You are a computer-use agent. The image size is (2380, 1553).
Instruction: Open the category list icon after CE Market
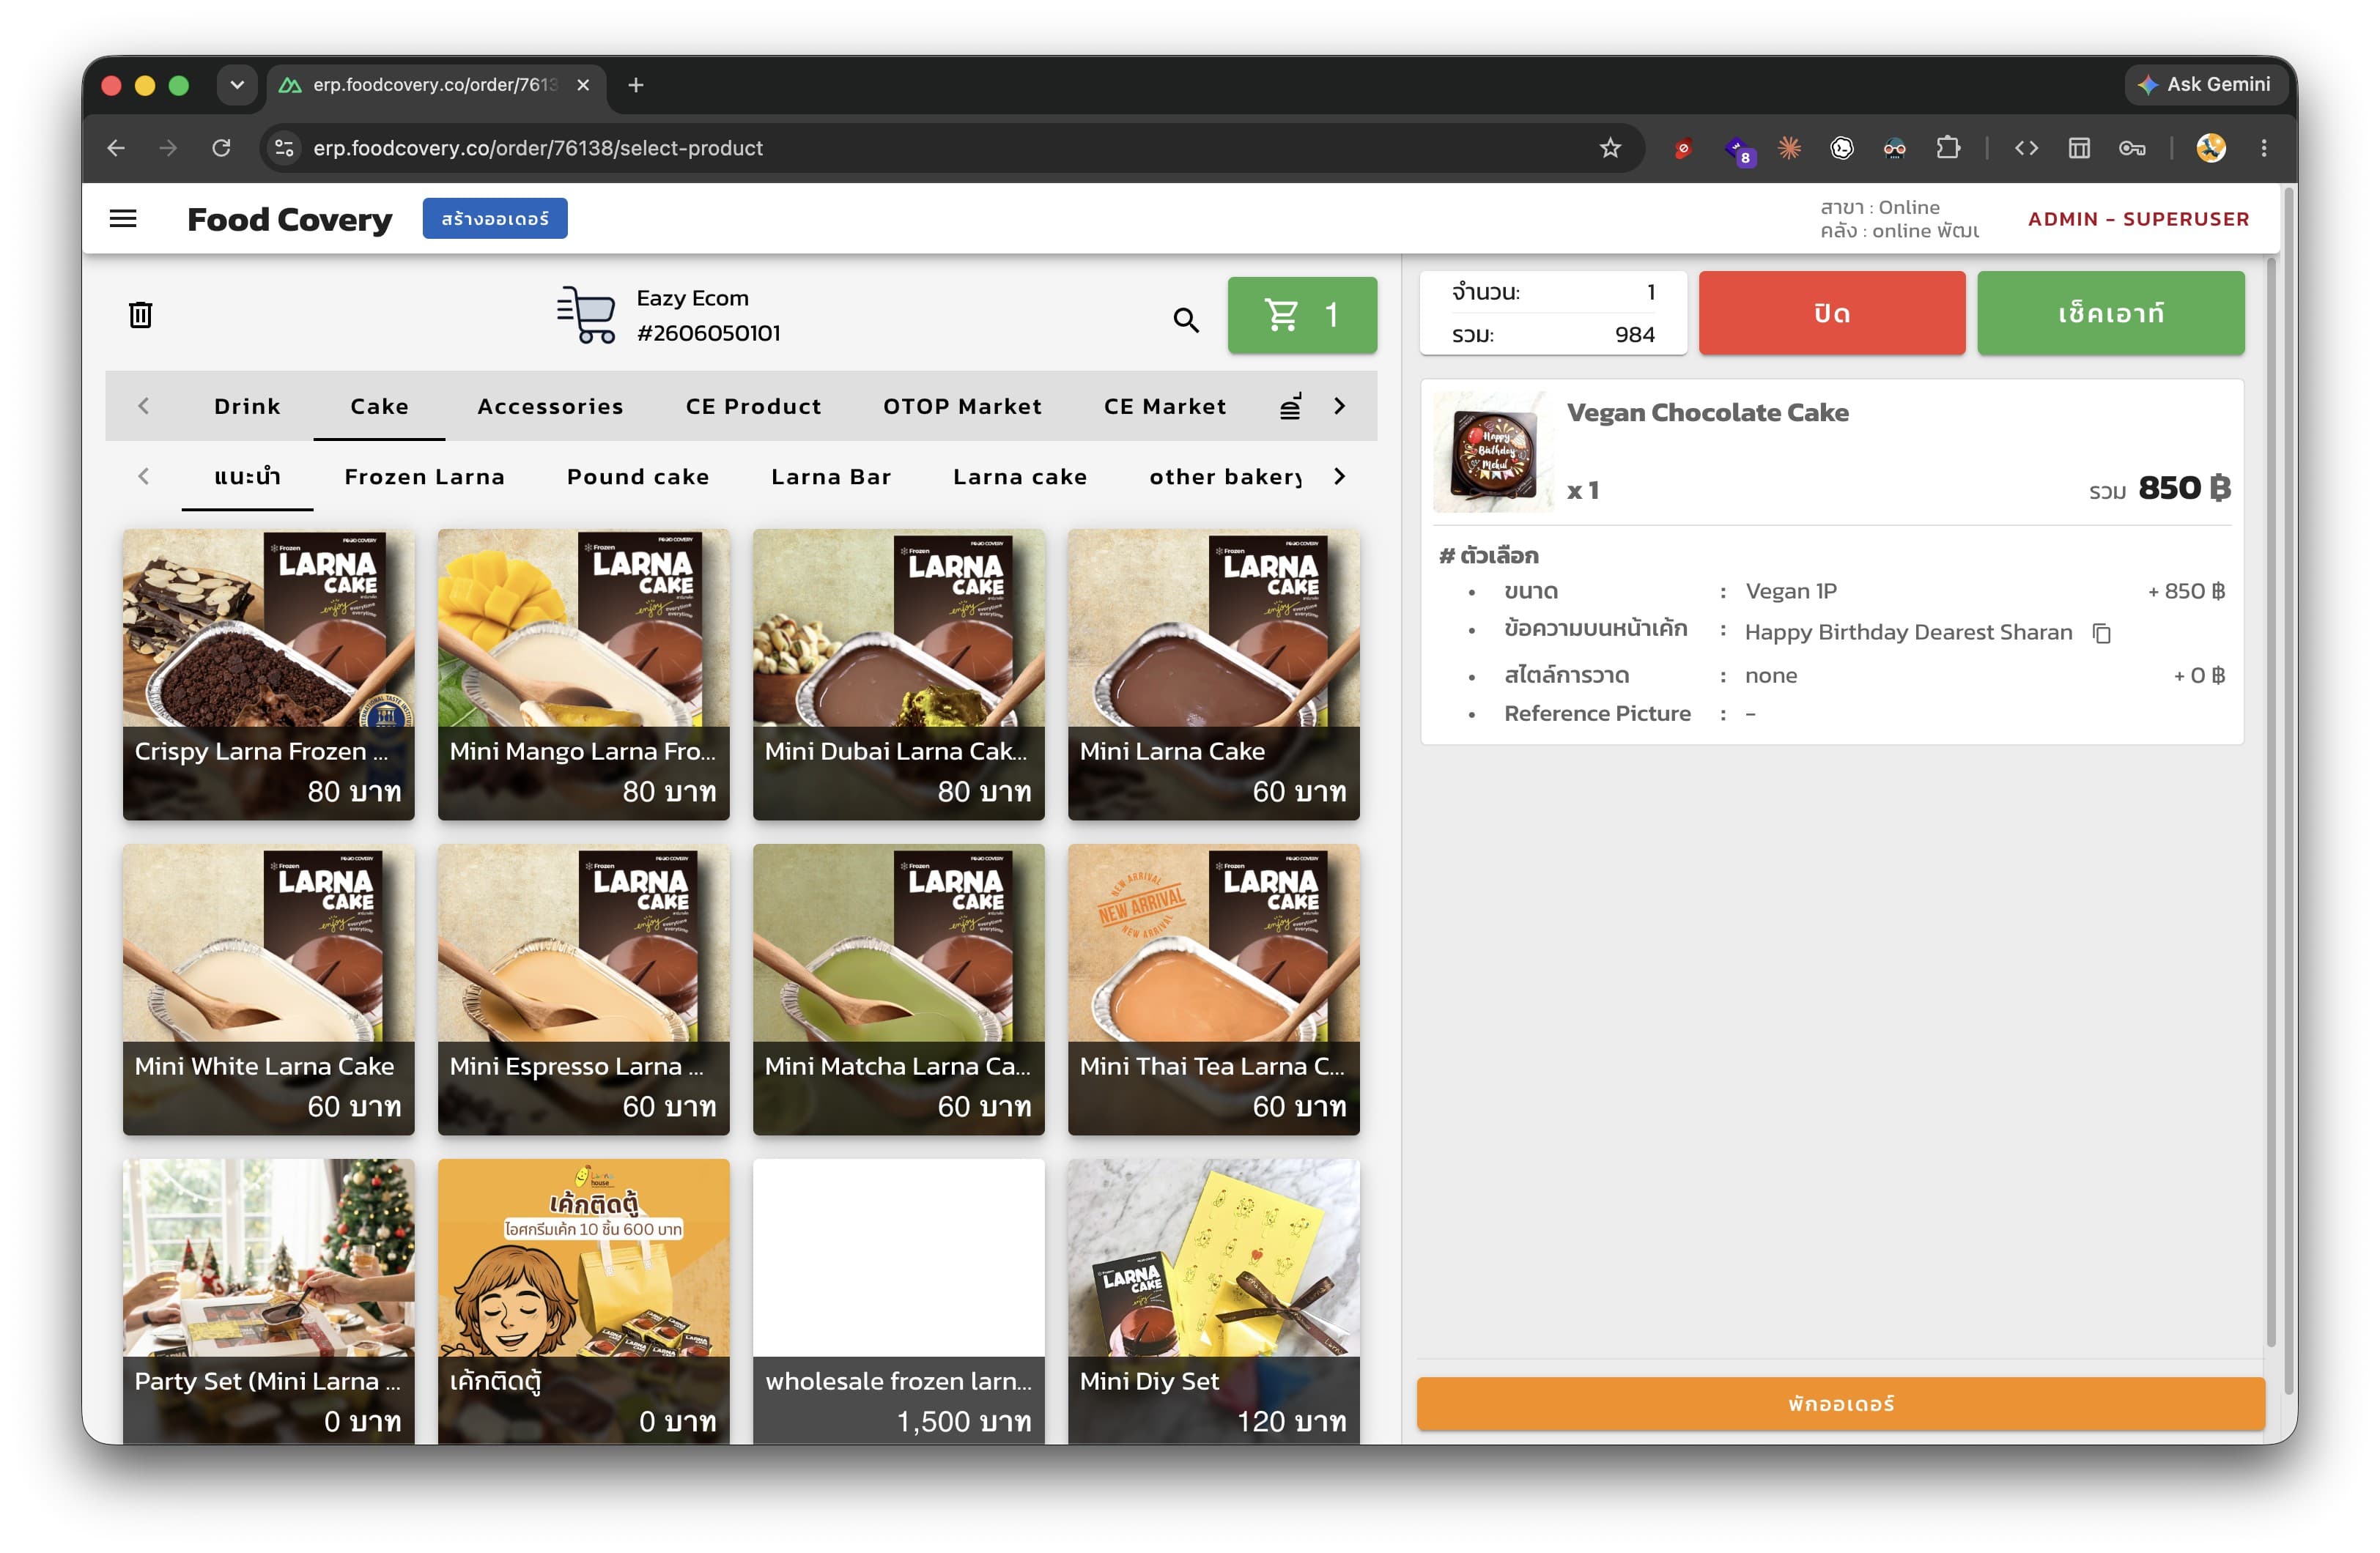(x=1291, y=406)
